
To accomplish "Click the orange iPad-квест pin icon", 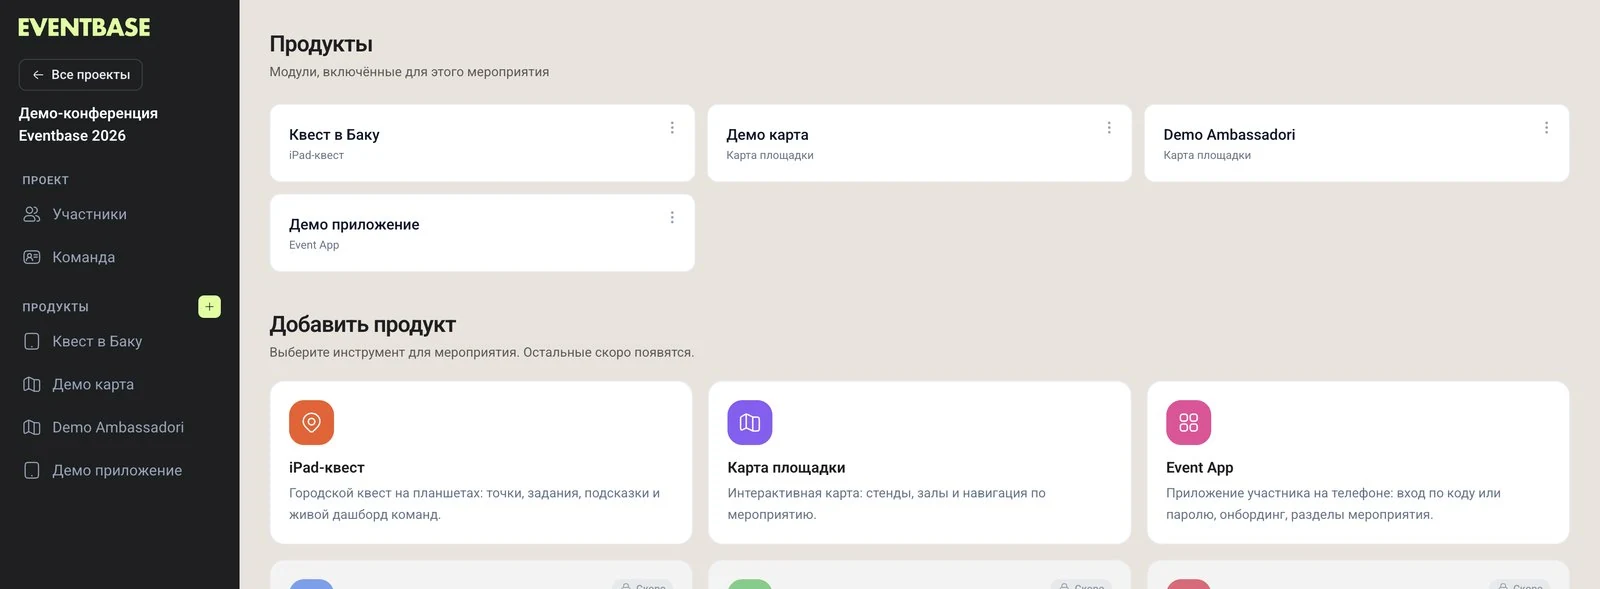I will (x=311, y=423).
